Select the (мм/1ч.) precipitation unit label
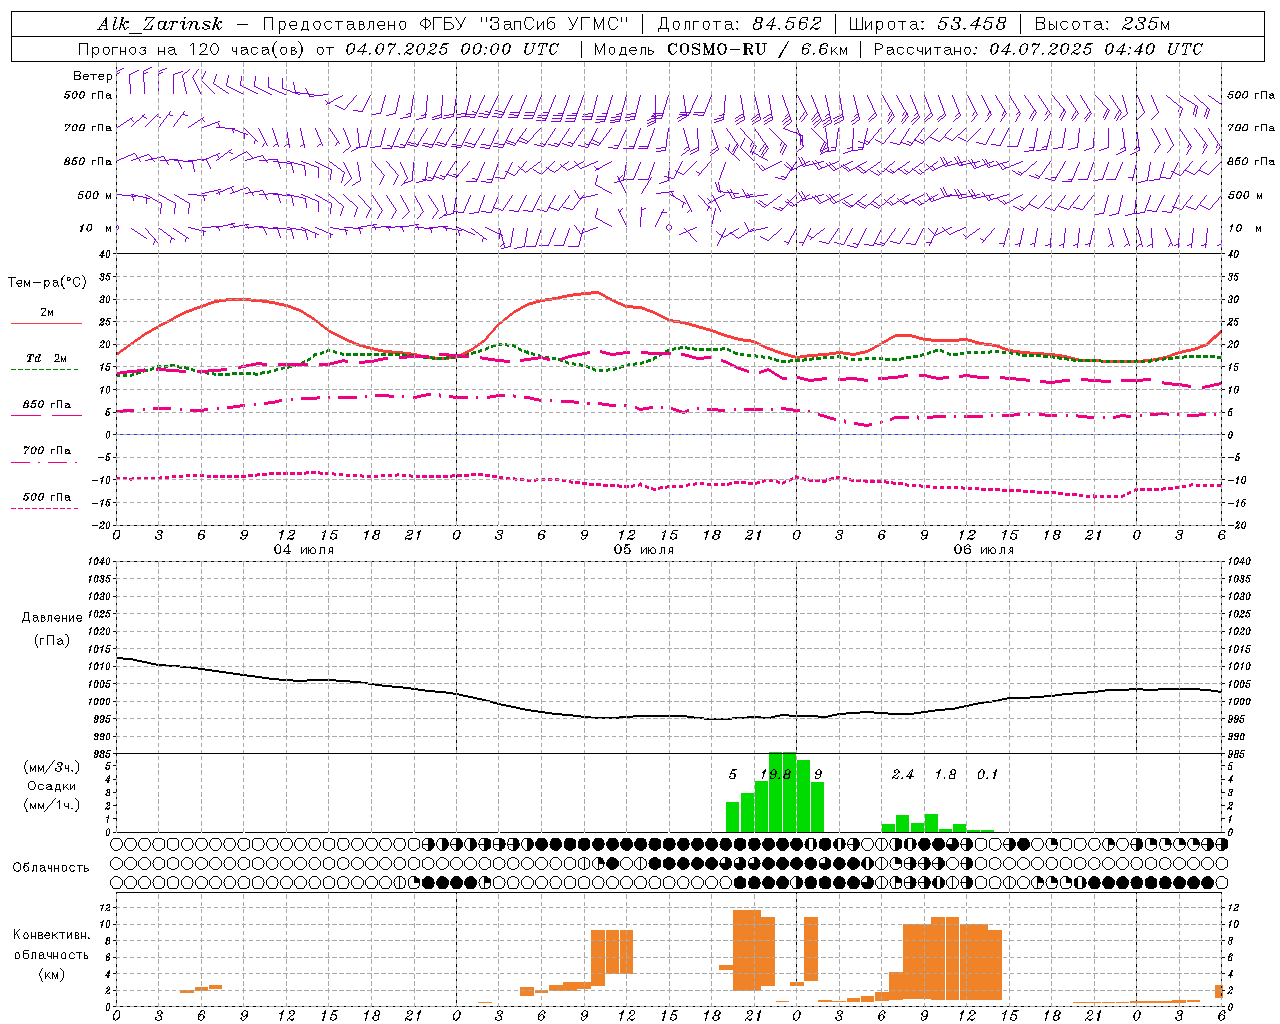This screenshot has height=1024, width=1280. 51,805
